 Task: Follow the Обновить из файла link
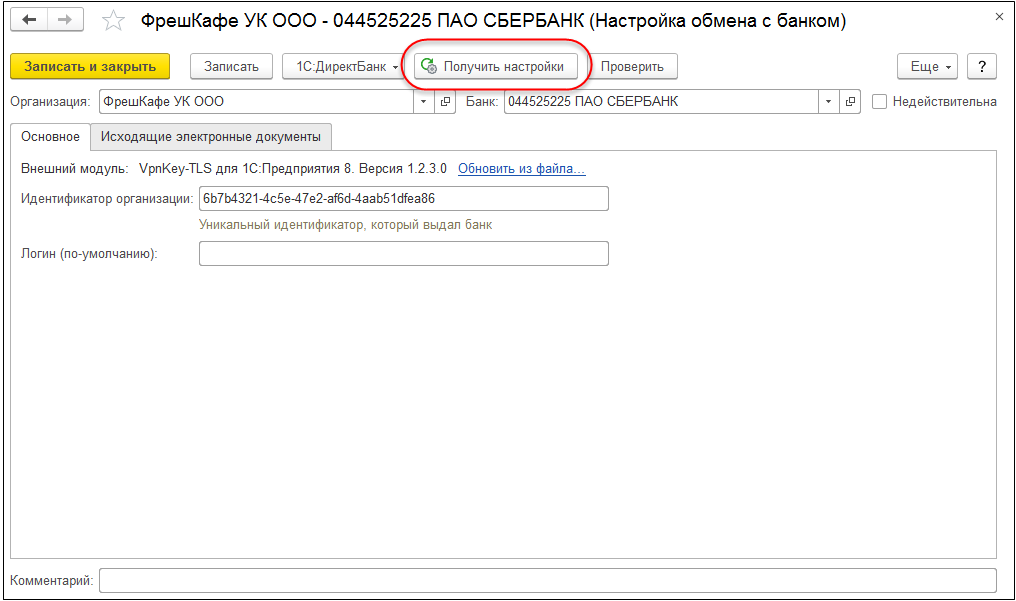click(x=521, y=169)
